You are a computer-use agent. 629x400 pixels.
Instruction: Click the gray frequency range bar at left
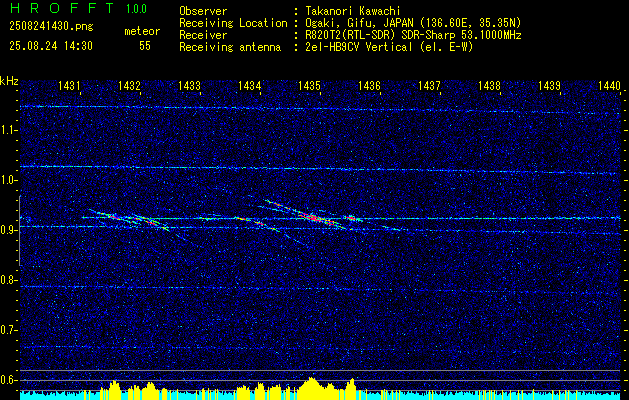pos(19,231)
